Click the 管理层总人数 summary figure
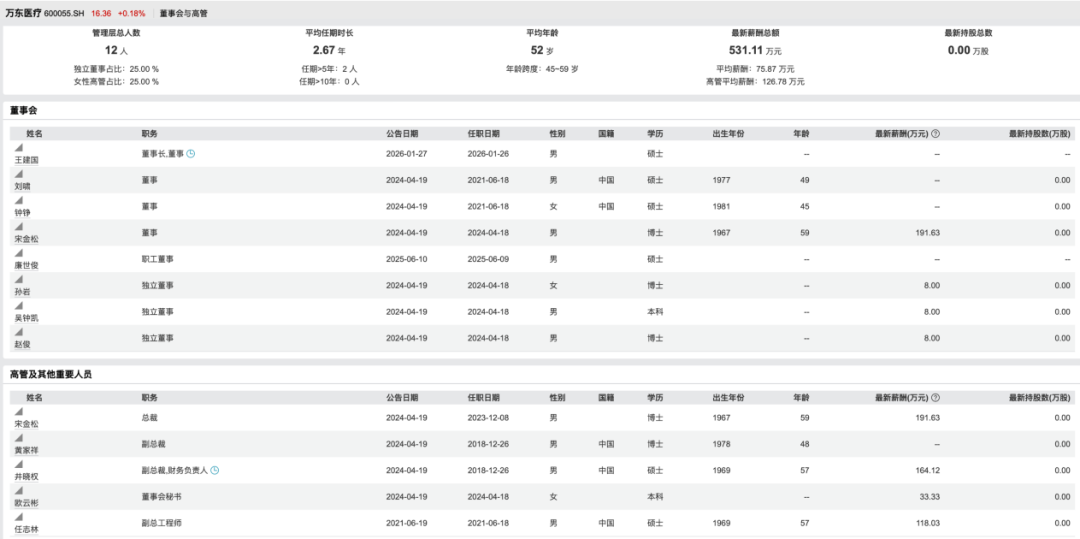 click(110, 50)
